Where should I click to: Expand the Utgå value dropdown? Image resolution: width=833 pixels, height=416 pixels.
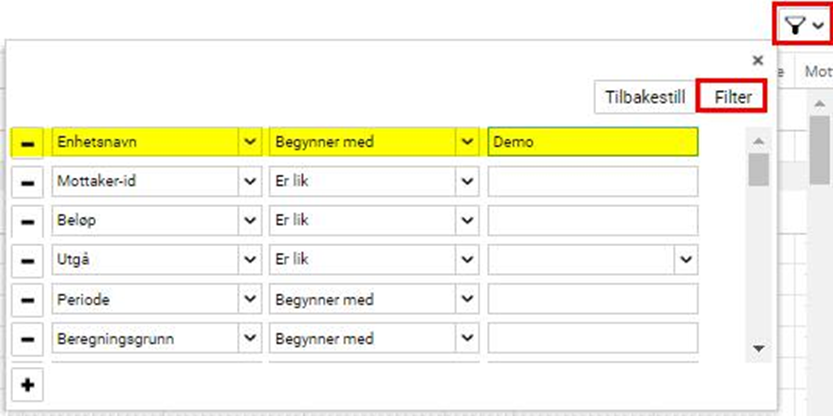pos(686,260)
